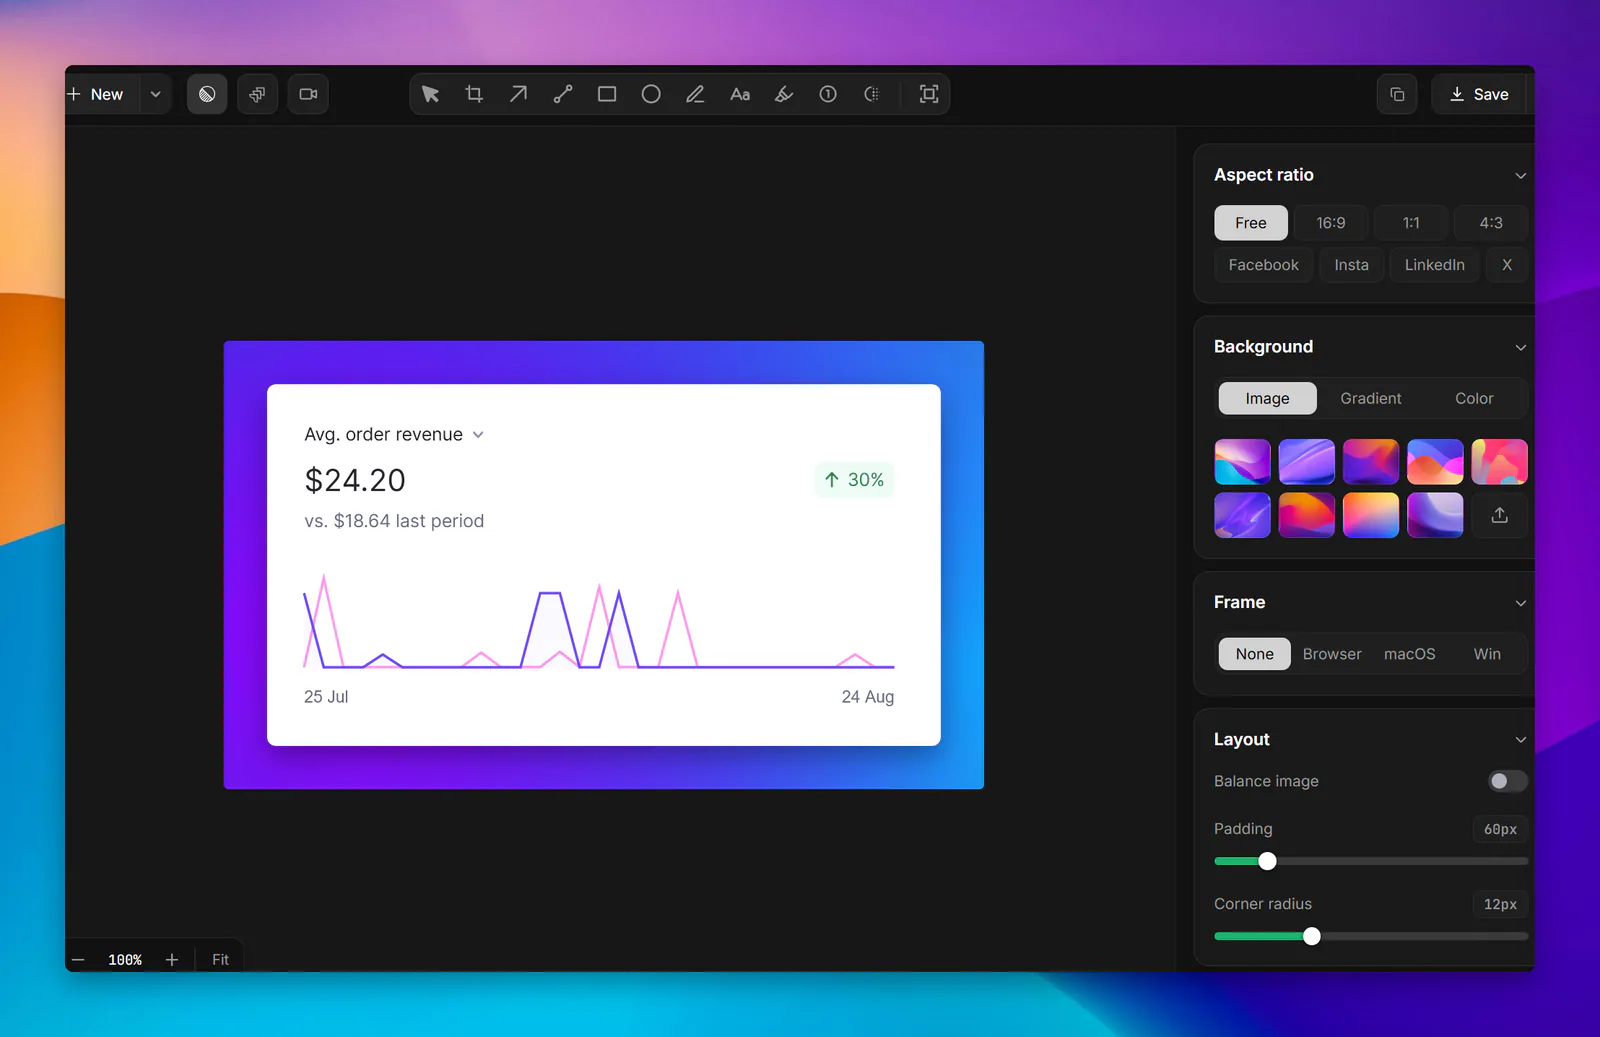The width and height of the screenshot is (1600, 1037).
Task: Collapse the Frame section
Action: coord(1520,603)
